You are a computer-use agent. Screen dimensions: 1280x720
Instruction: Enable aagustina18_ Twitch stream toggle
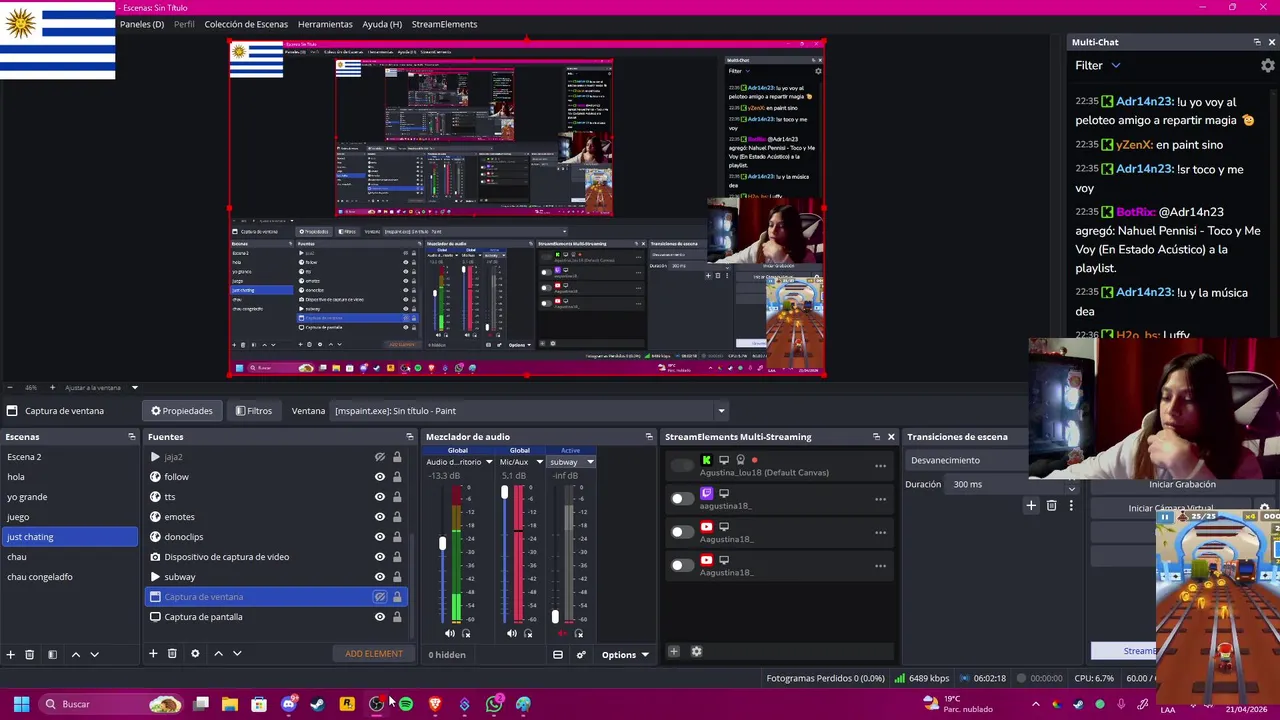681,498
